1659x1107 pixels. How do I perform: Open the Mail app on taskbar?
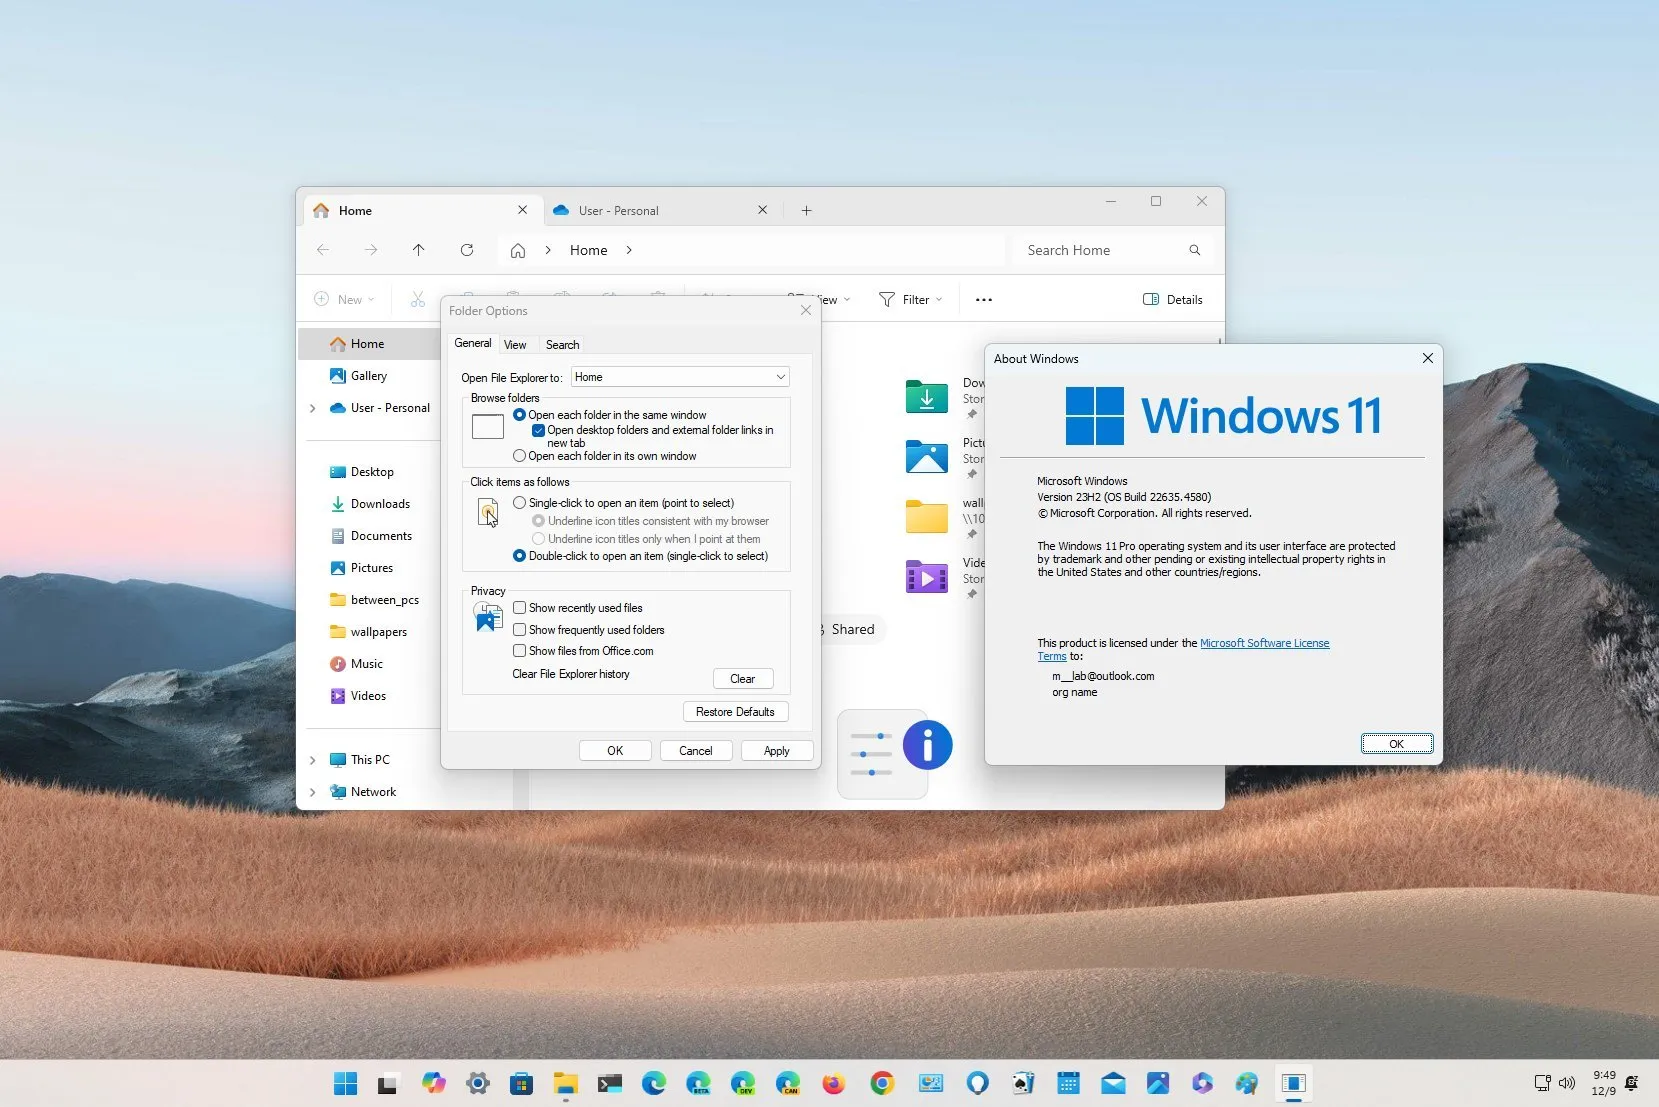coord(1113,1083)
